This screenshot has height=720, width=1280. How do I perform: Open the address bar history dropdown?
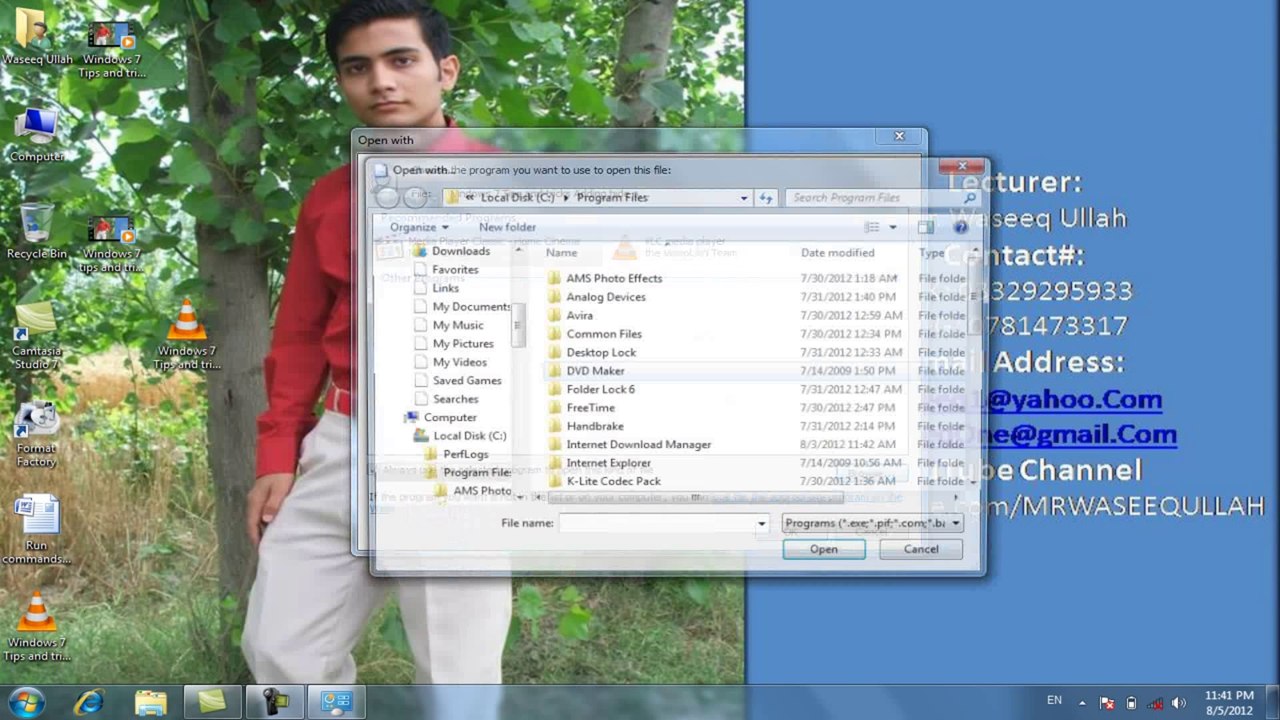tap(743, 198)
